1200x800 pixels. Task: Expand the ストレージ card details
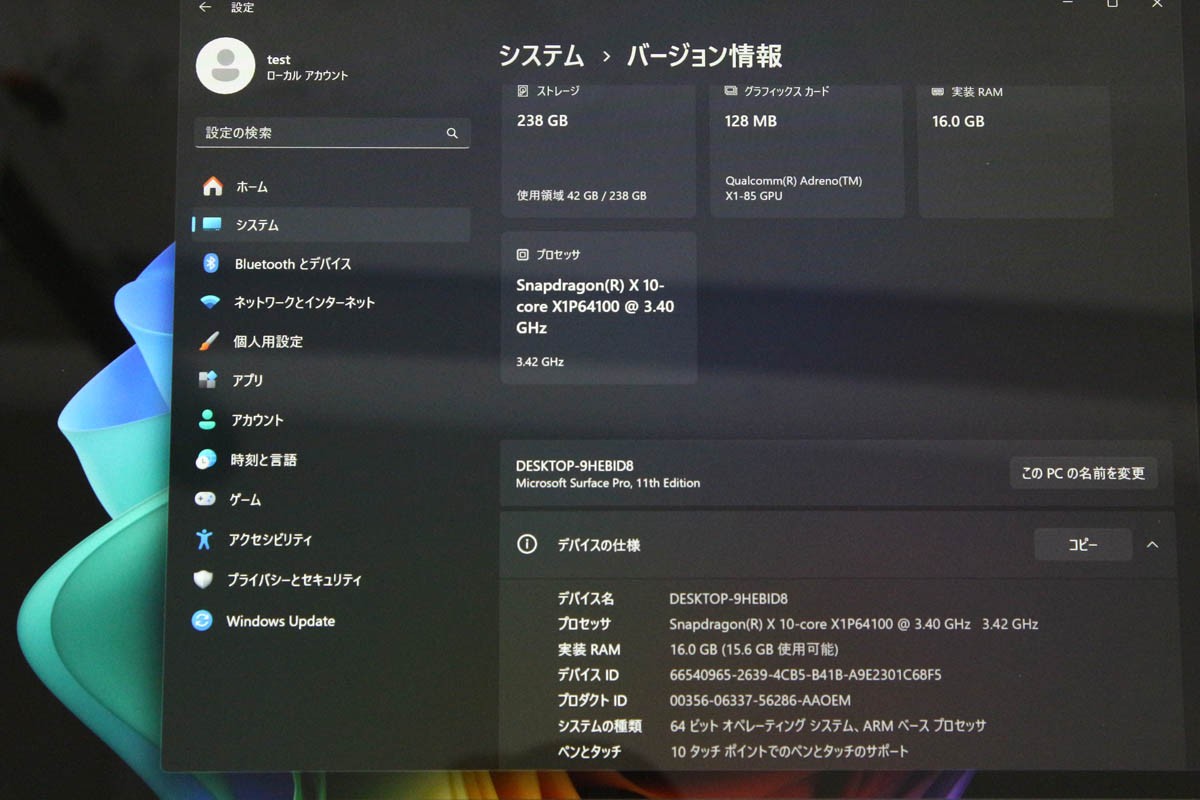click(x=598, y=150)
